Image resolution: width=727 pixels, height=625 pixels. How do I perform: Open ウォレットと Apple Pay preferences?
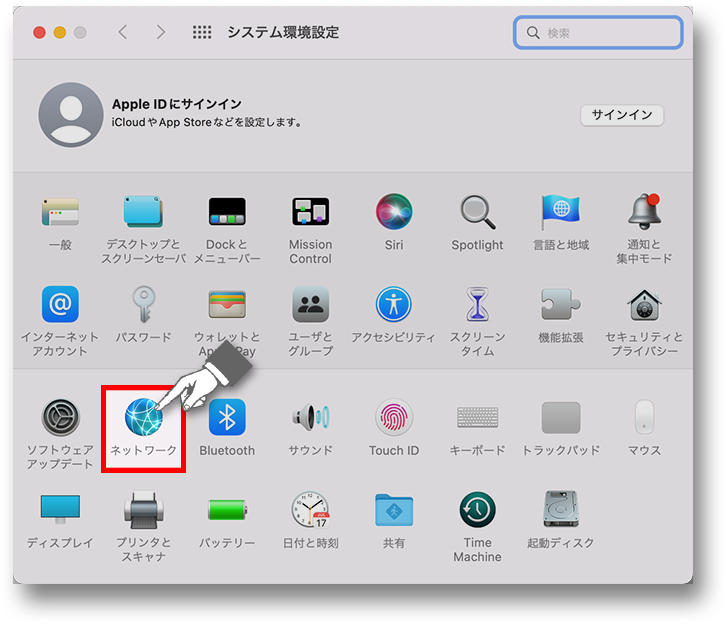[227, 304]
